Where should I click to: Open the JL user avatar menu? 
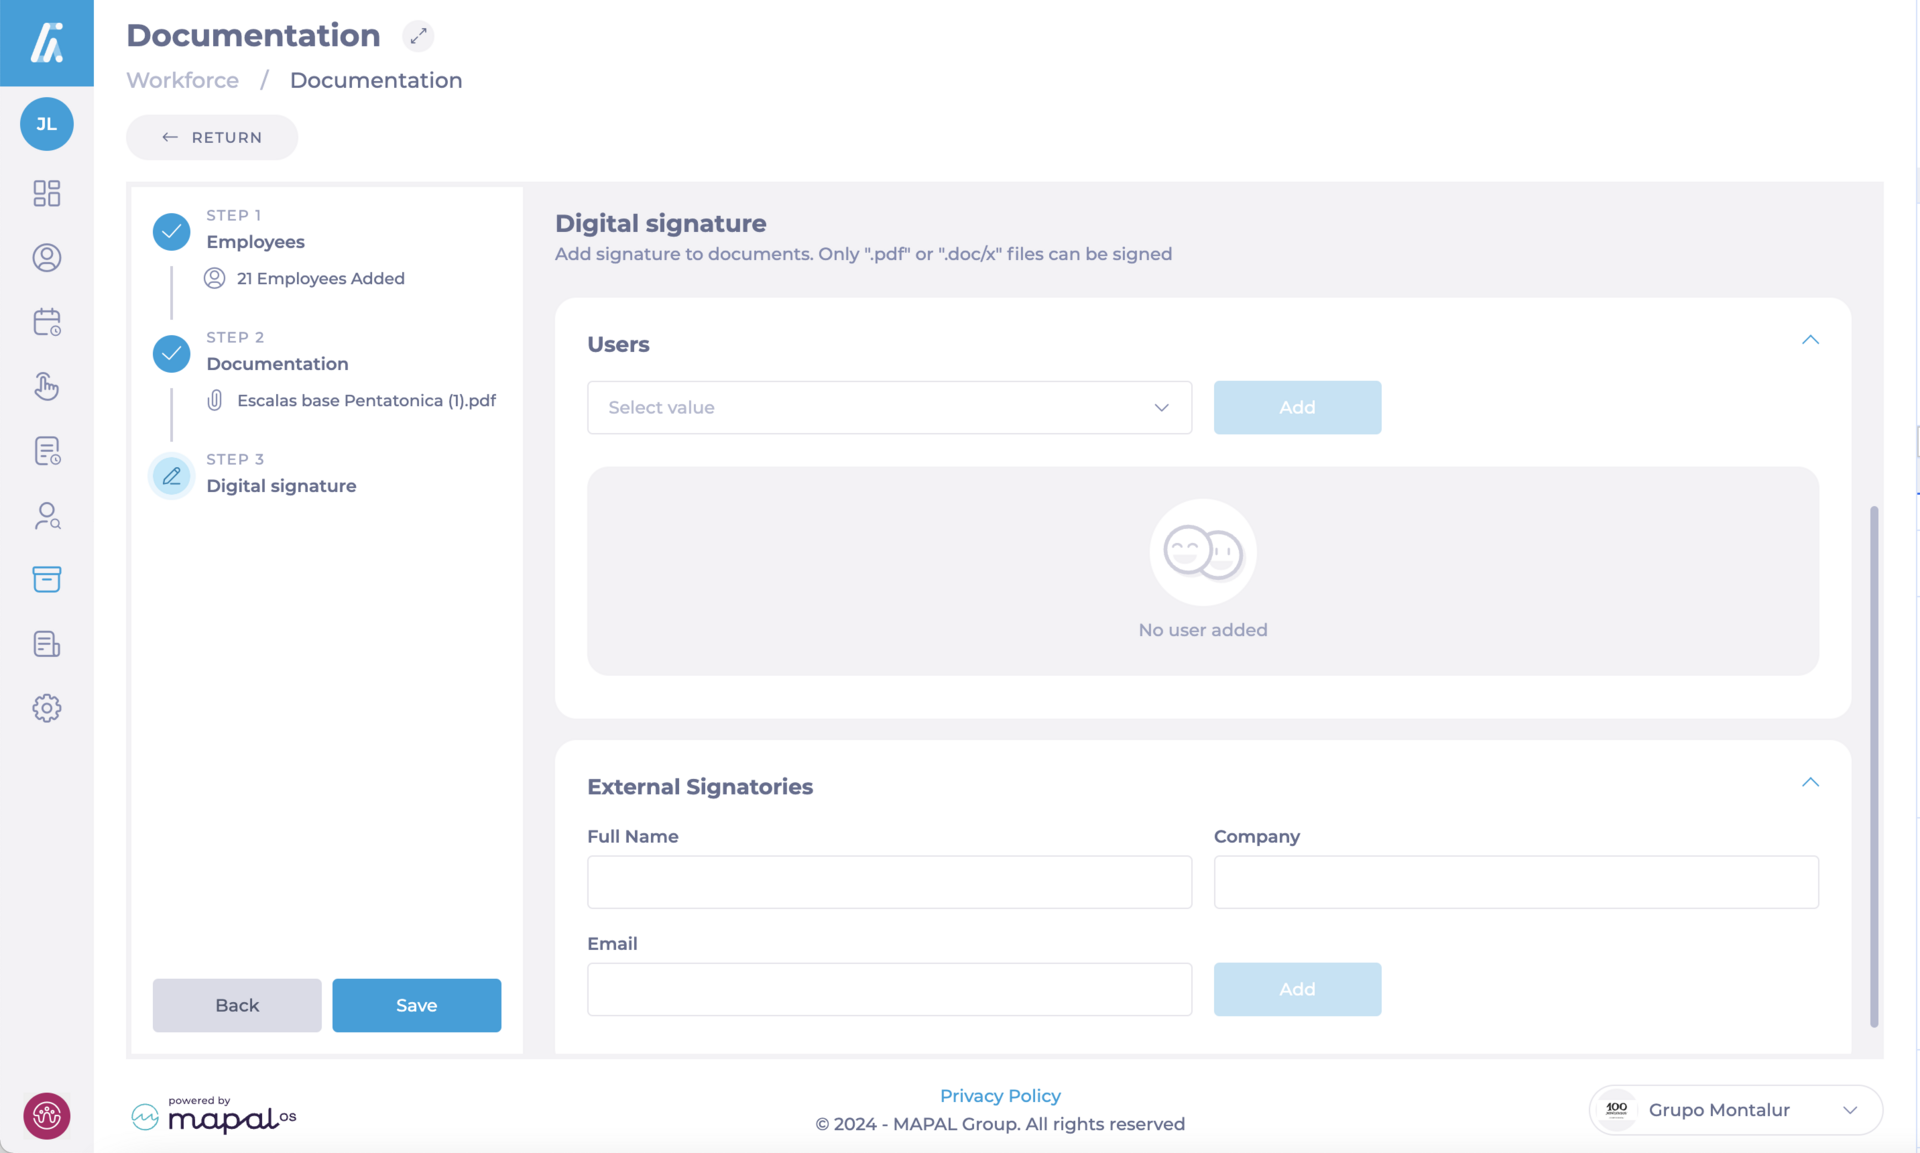47,124
